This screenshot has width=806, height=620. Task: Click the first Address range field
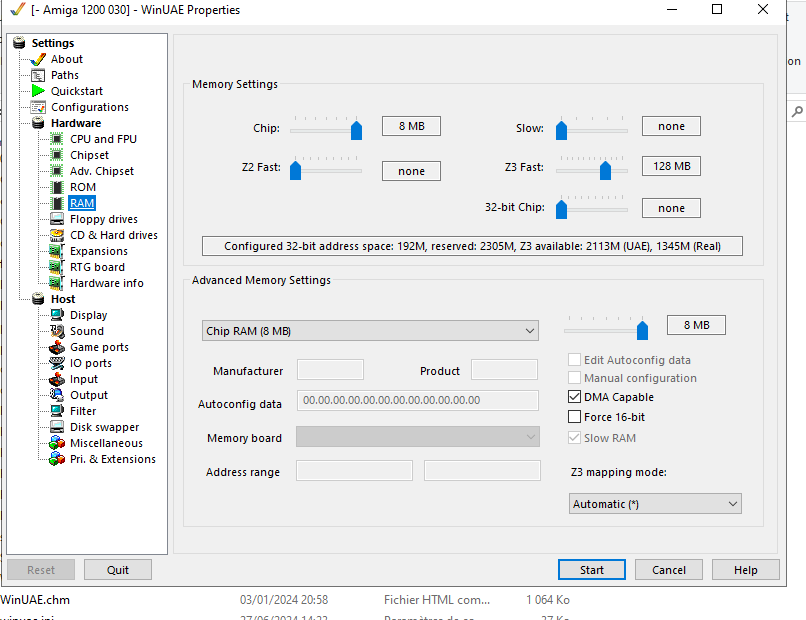click(x=354, y=470)
